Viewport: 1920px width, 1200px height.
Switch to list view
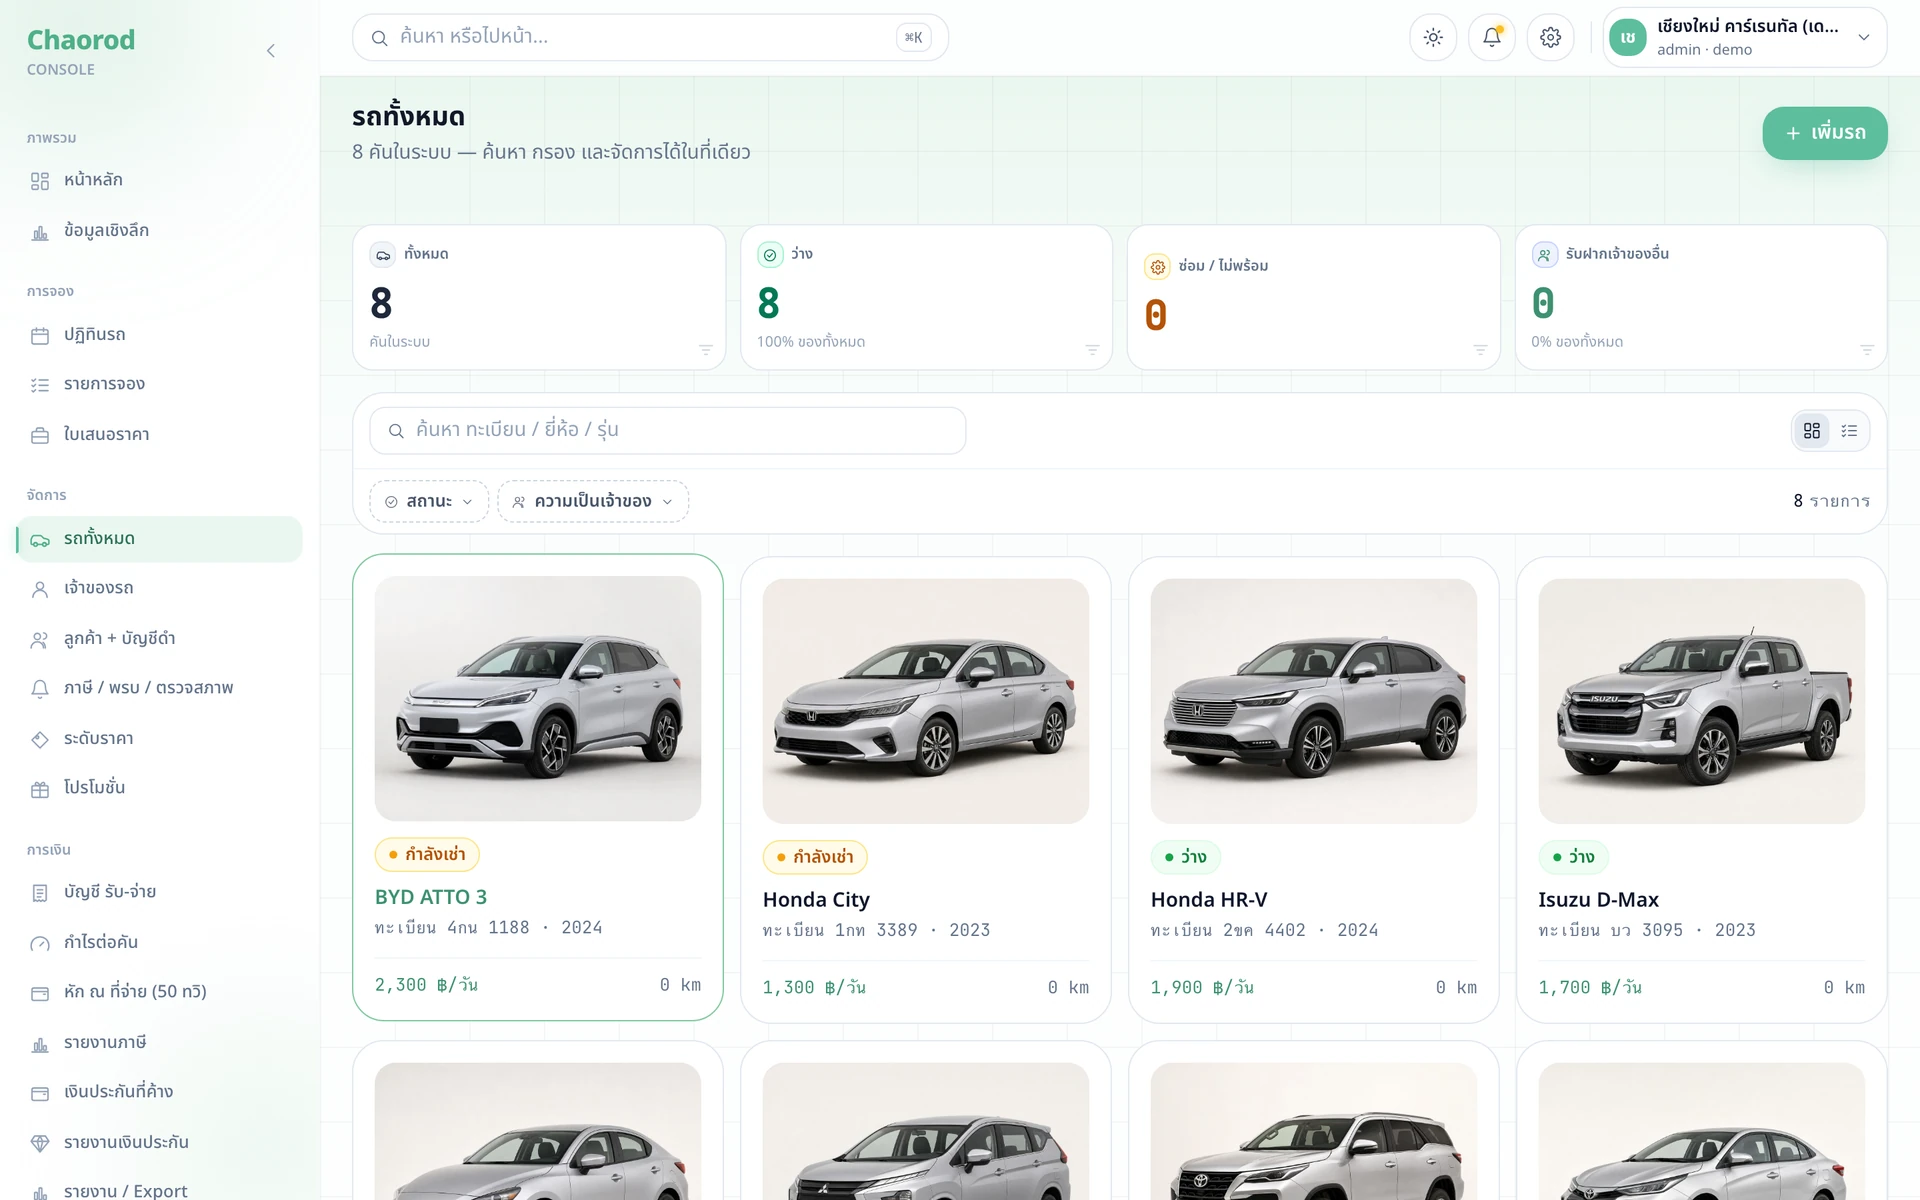click(x=1849, y=430)
